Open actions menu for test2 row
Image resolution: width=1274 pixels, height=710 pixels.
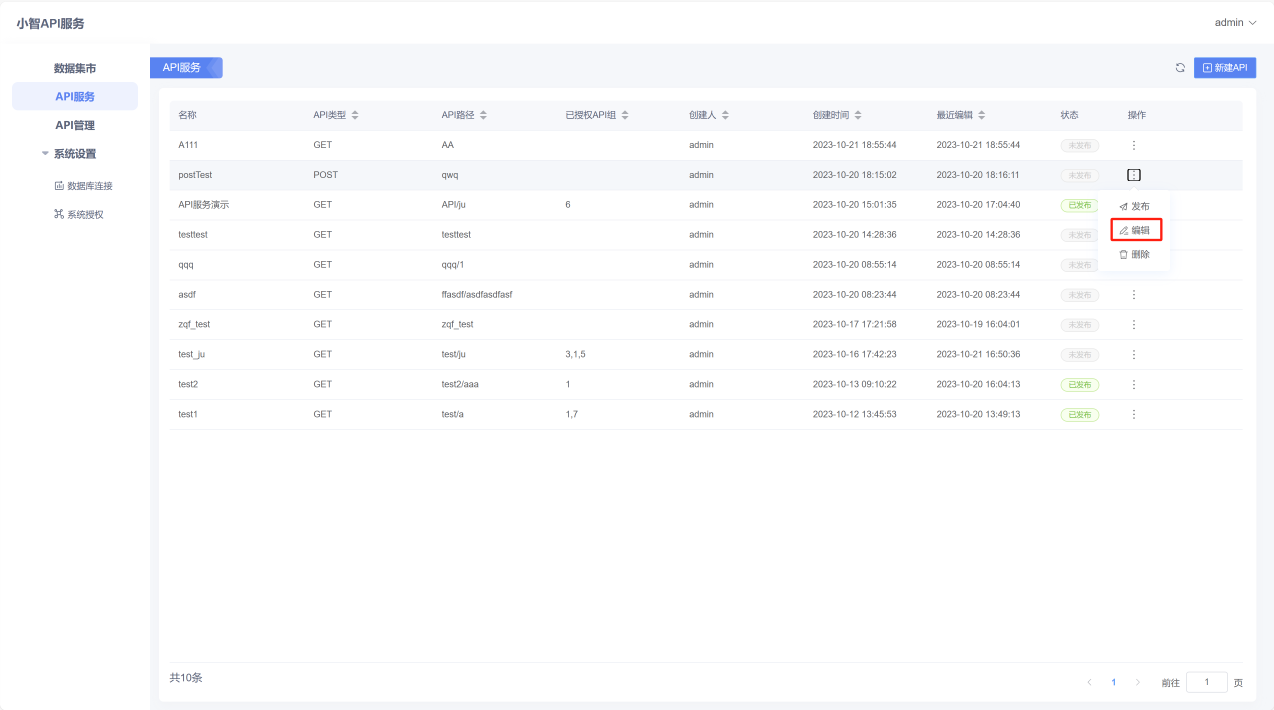tap(1133, 385)
